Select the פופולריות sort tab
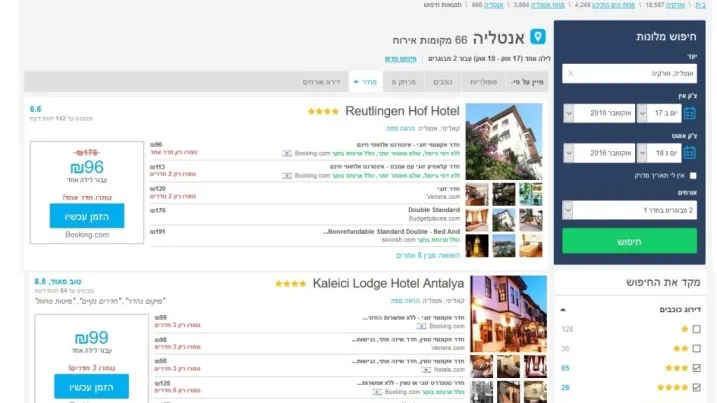This screenshot has width=717, height=403. pos(483,82)
